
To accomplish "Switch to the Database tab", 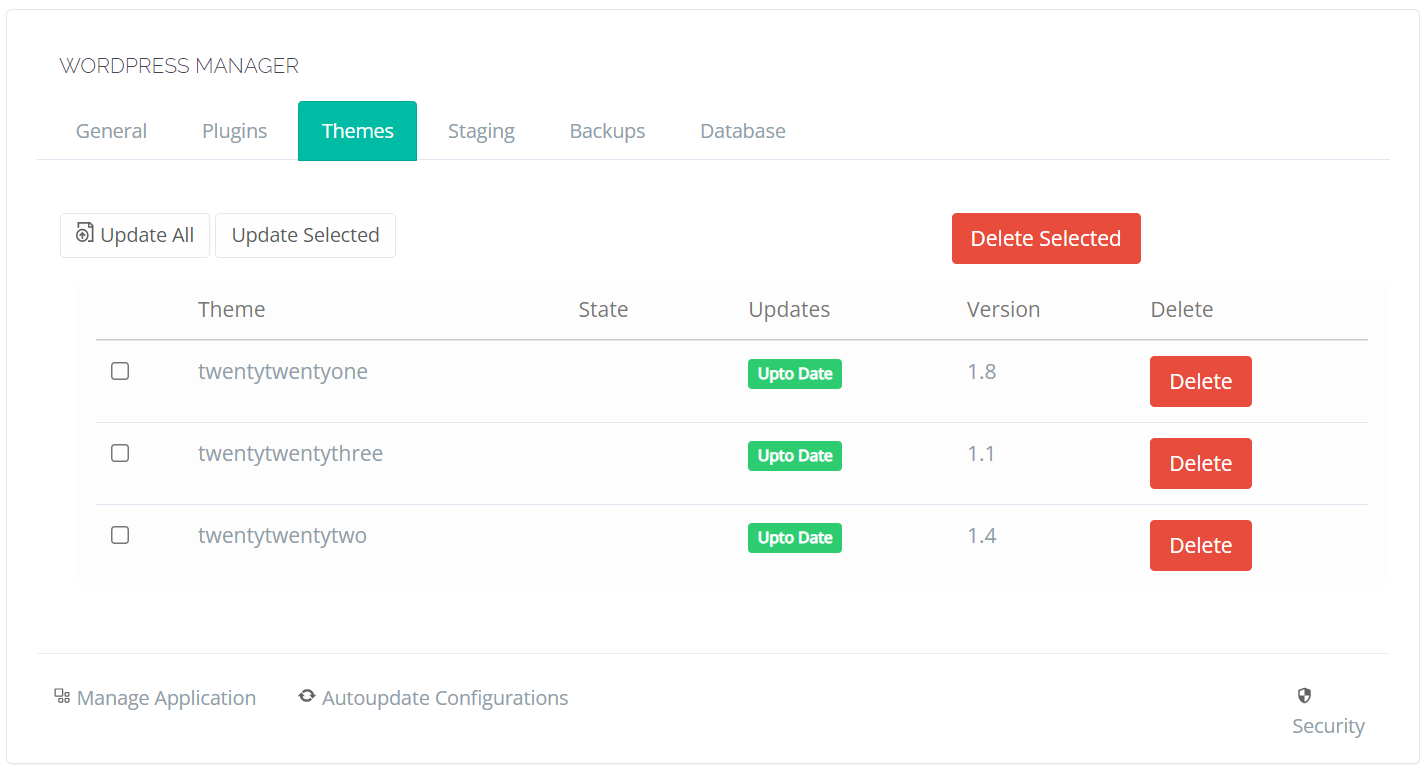I will [x=743, y=131].
